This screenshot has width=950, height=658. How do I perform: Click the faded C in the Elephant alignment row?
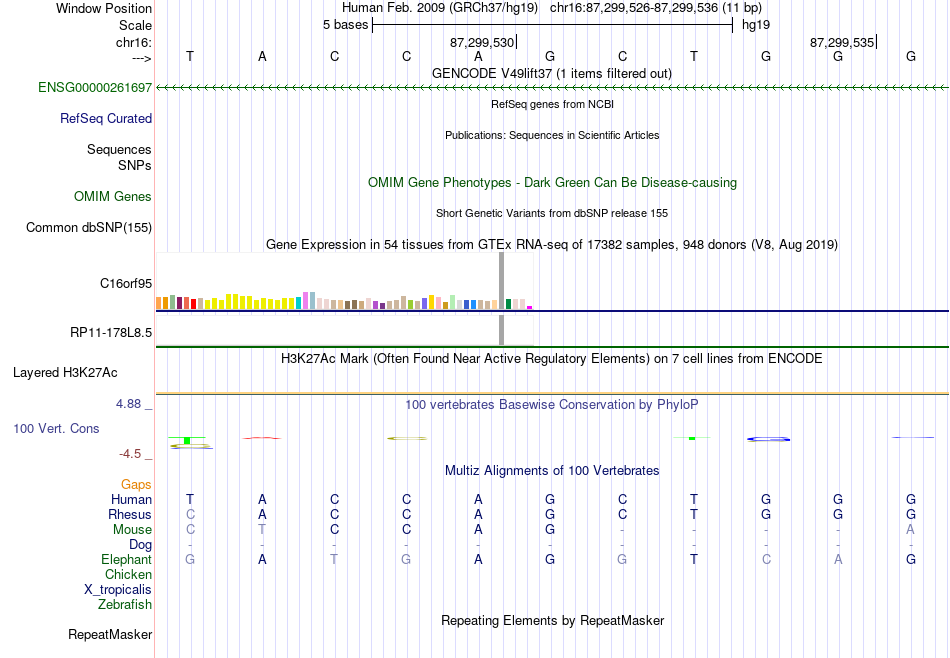coord(766,559)
